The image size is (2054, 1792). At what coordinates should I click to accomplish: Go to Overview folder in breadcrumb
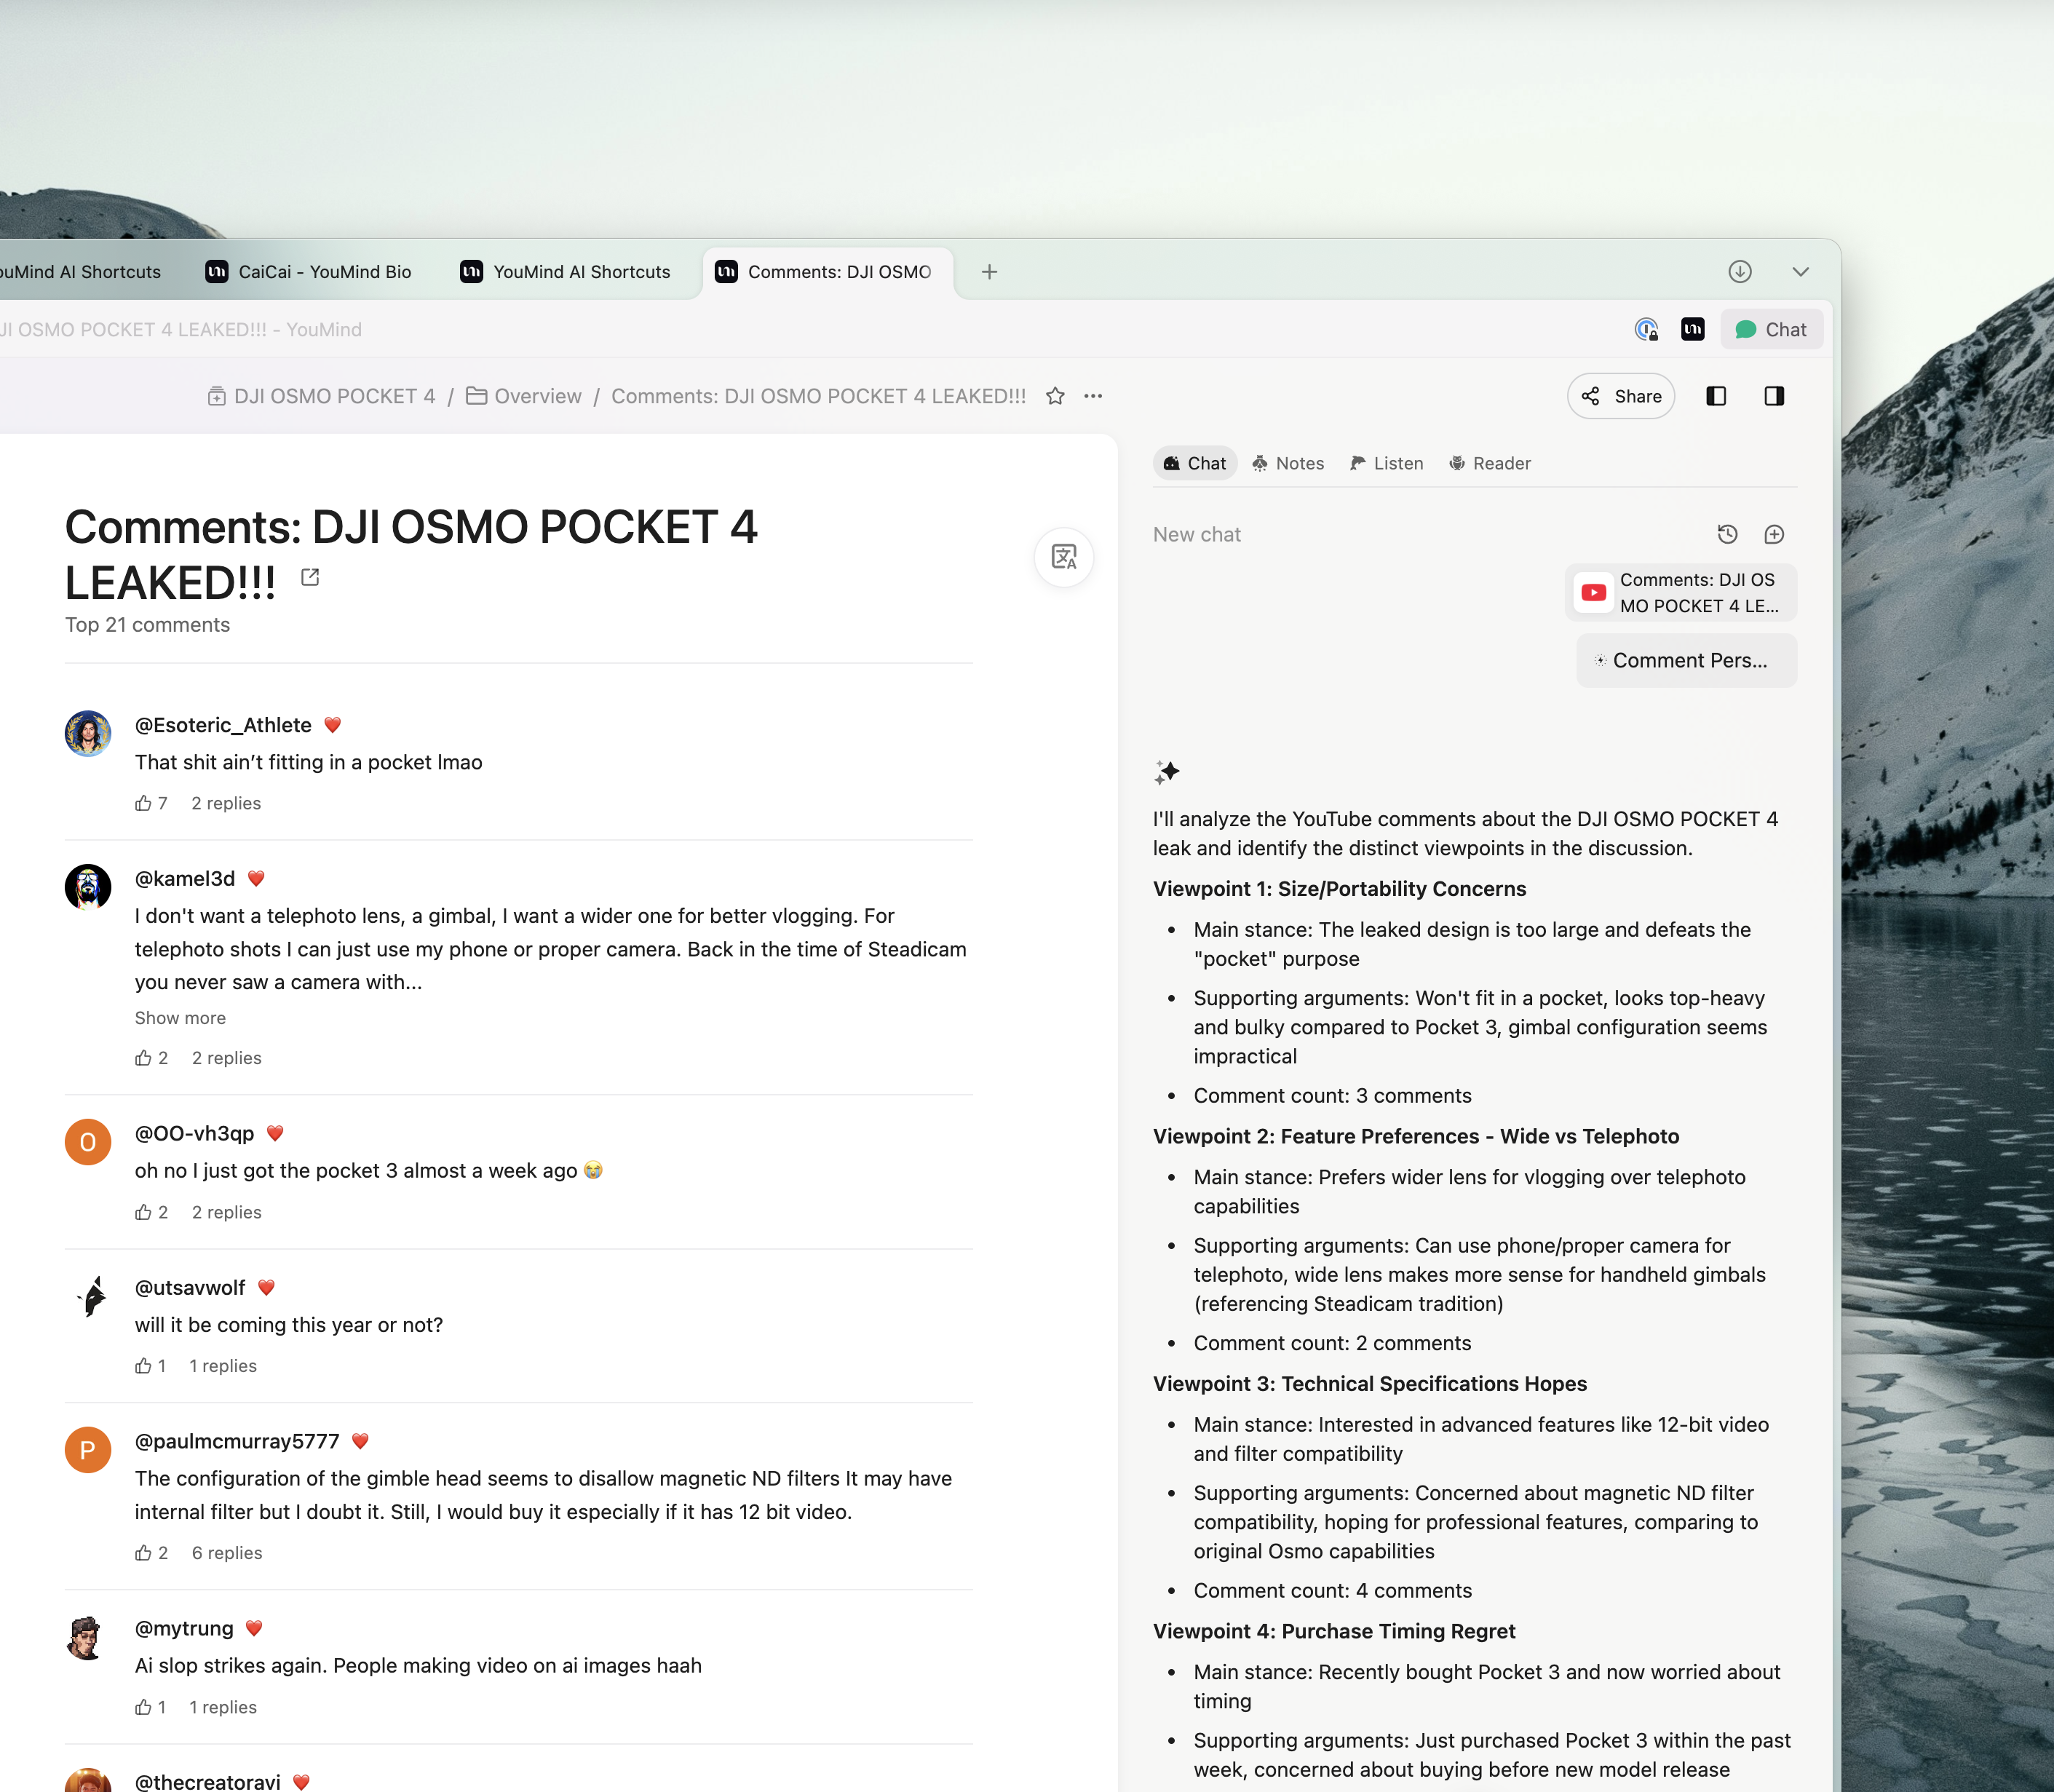coord(537,396)
